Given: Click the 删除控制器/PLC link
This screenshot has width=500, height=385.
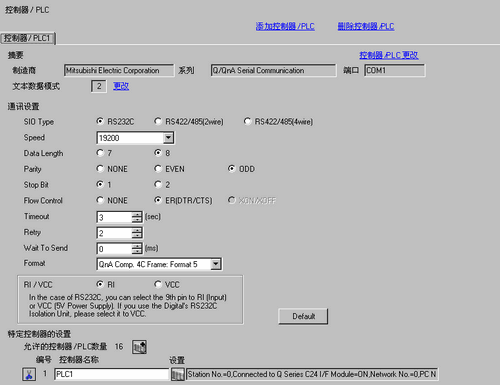Looking at the screenshot, I should click(366, 26).
